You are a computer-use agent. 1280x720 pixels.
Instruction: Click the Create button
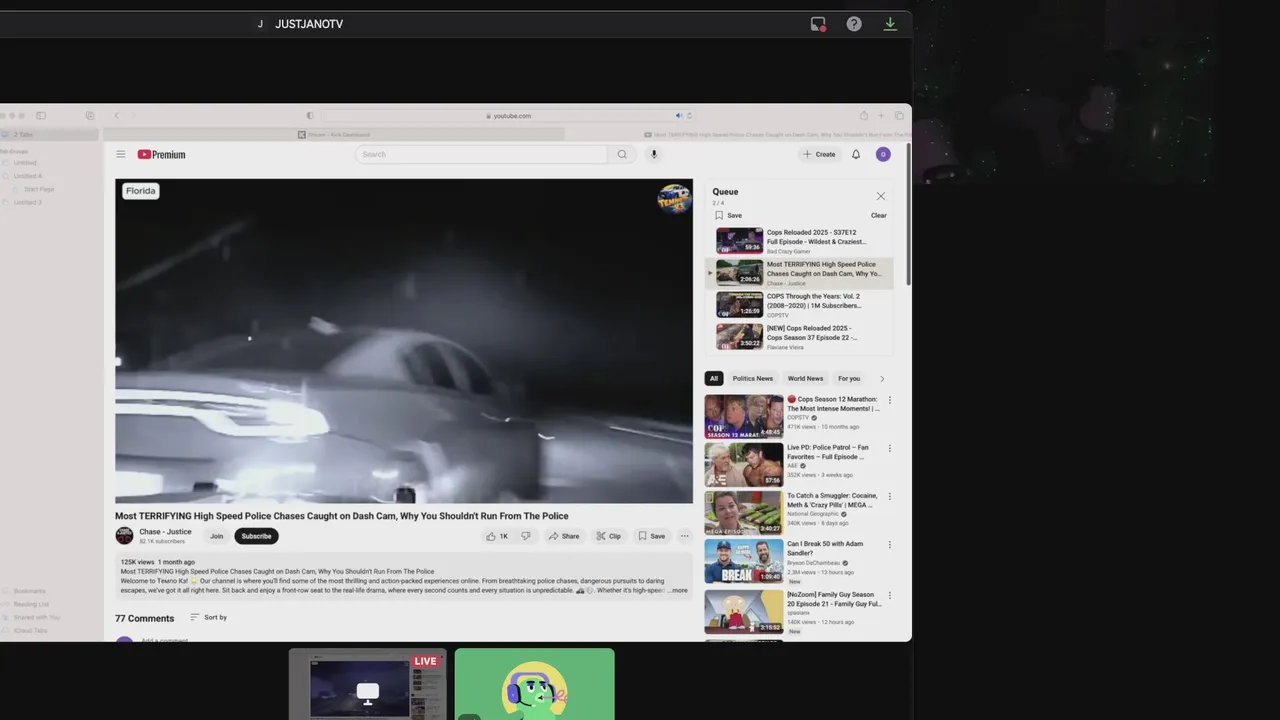click(819, 154)
